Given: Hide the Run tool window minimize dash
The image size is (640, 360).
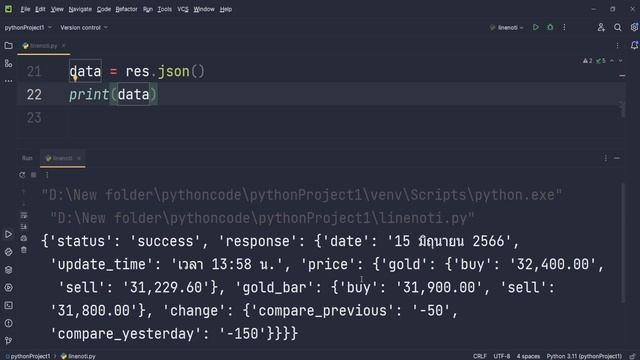Looking at the screenshot, I should [x=617, y=158].
